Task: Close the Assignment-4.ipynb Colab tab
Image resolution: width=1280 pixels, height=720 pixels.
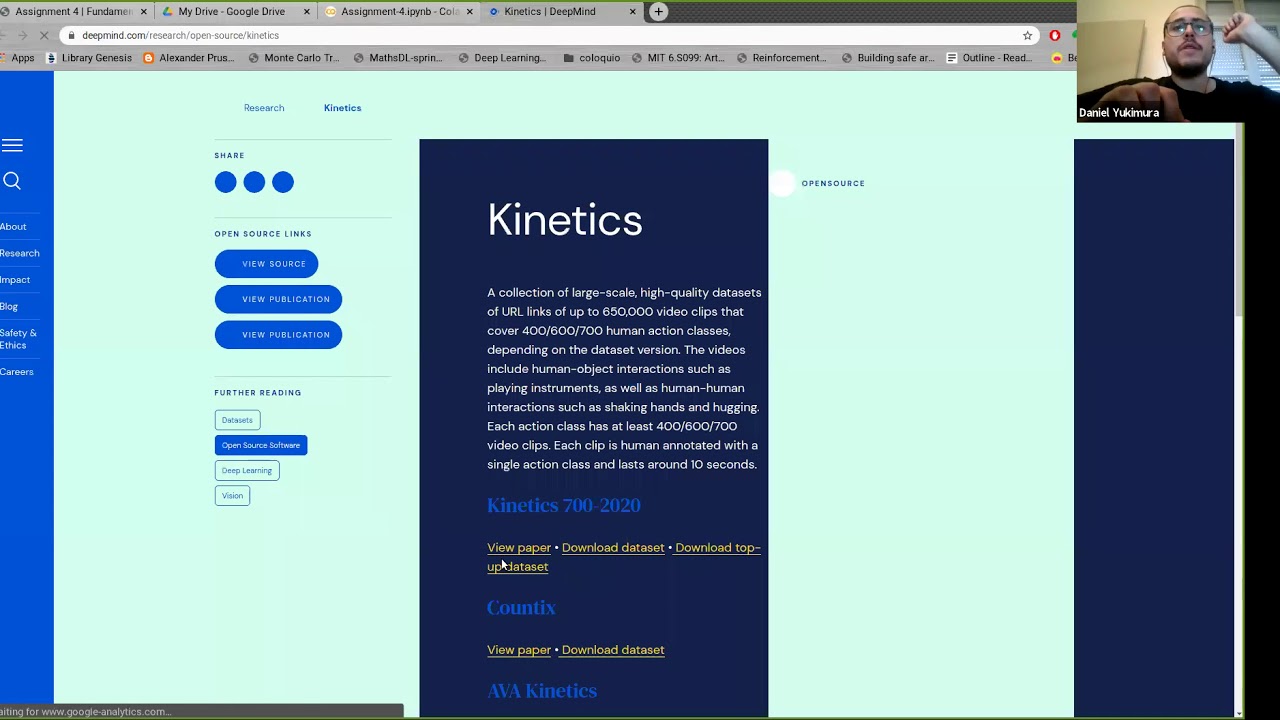Action: coord(469,11)
